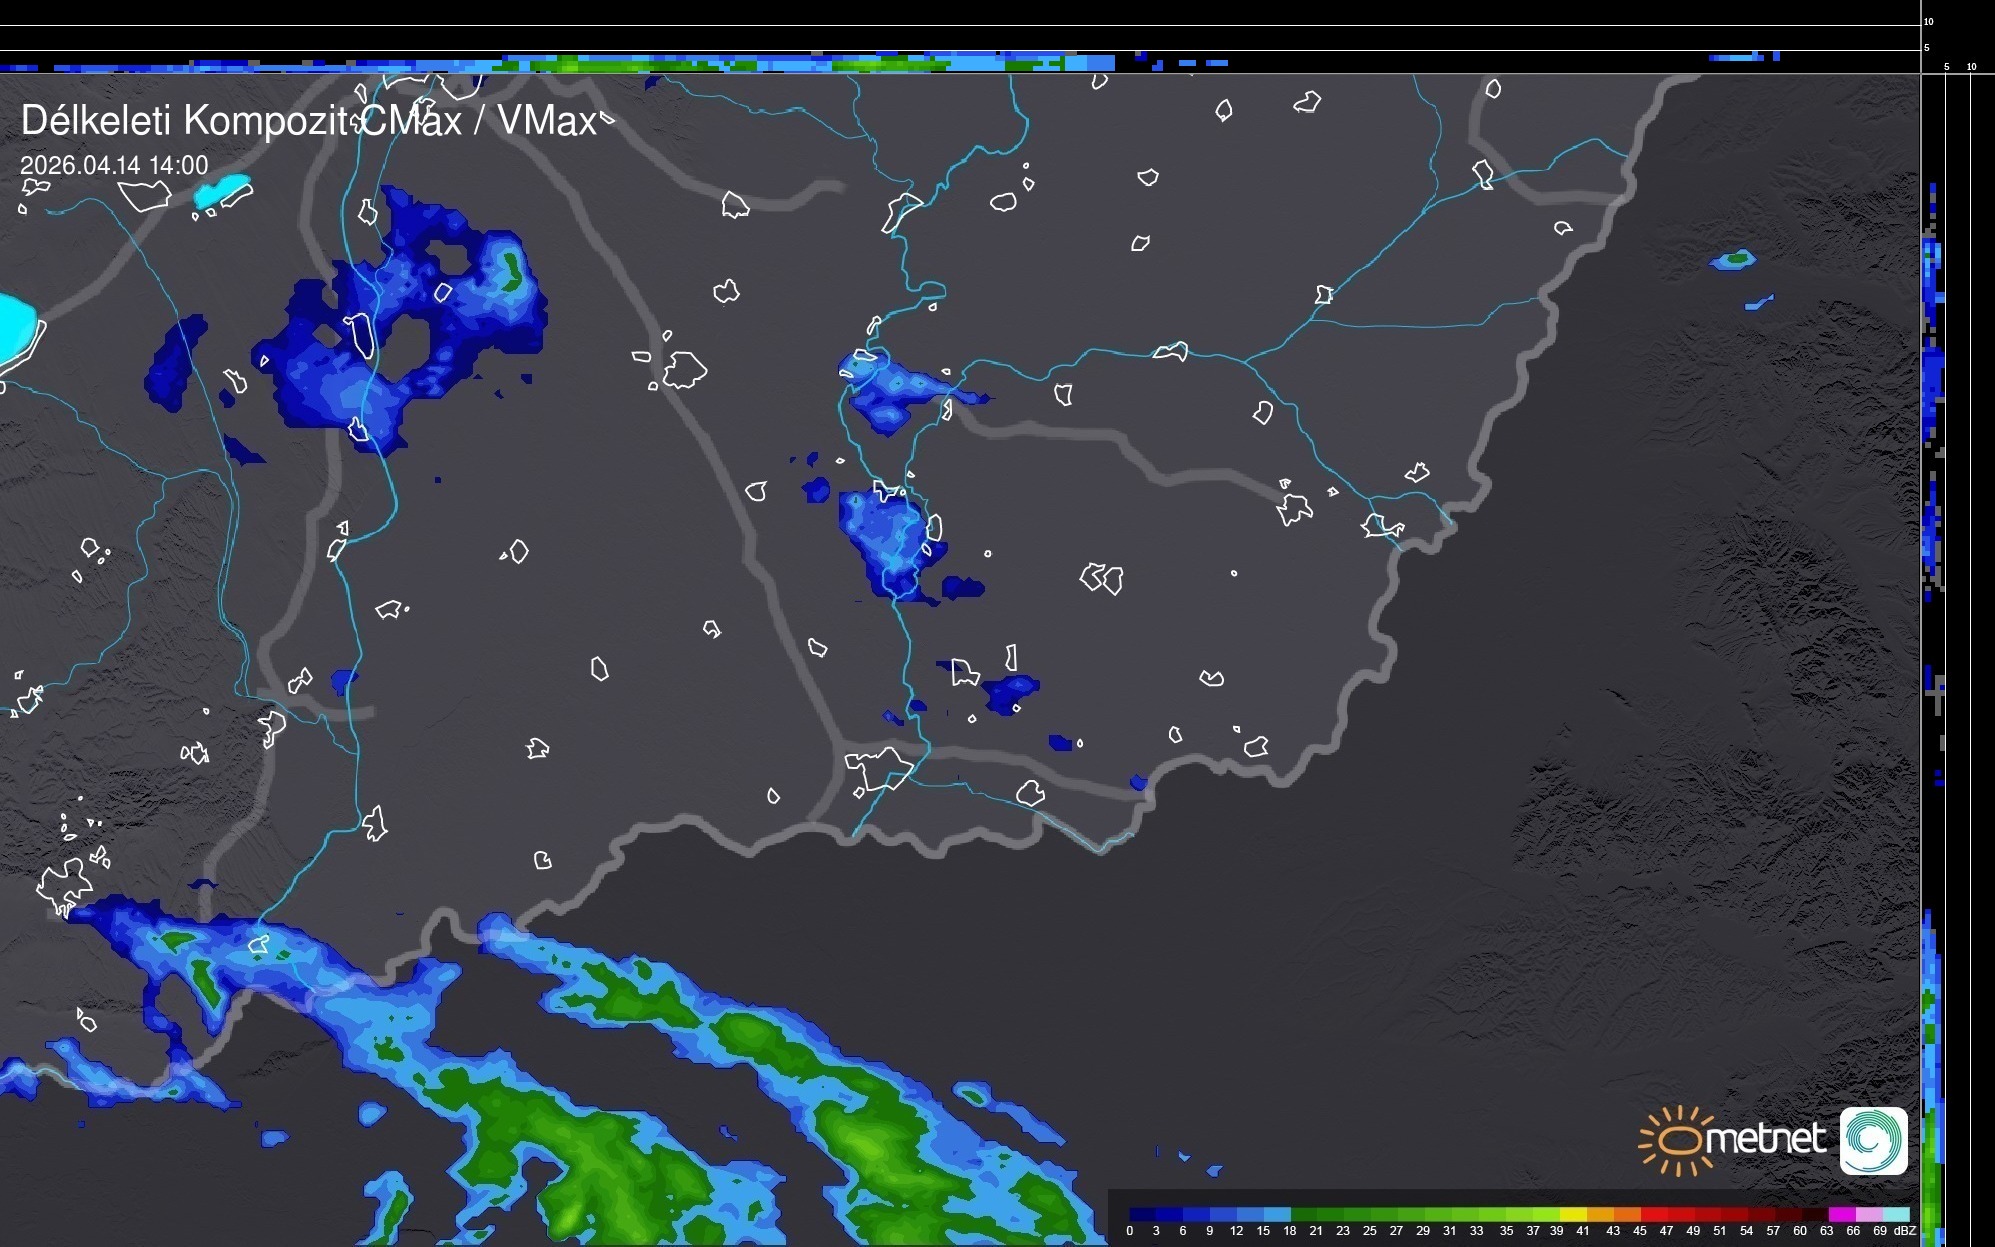Click the '18' value on the color scale

pyautogui.click(x=1289, y=1231)
